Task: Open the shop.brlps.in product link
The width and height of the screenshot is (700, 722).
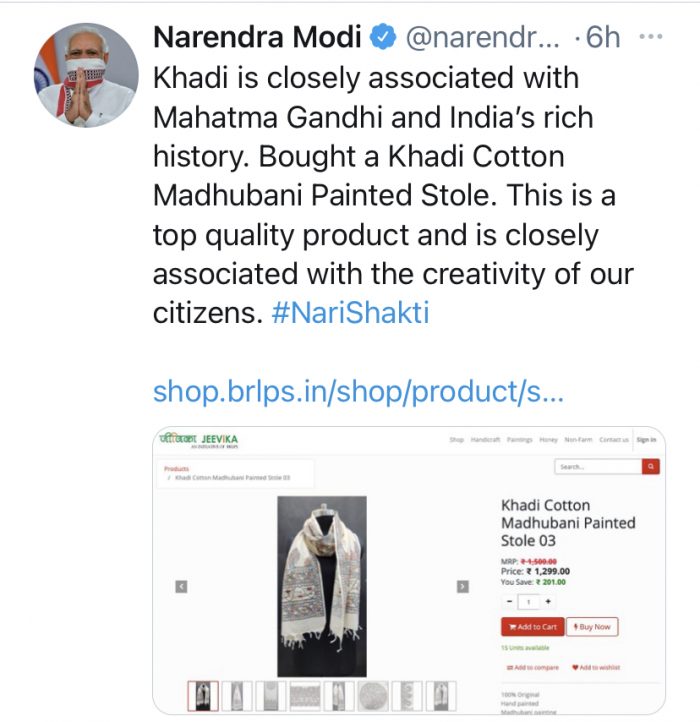Action: [x=358, y=391]
